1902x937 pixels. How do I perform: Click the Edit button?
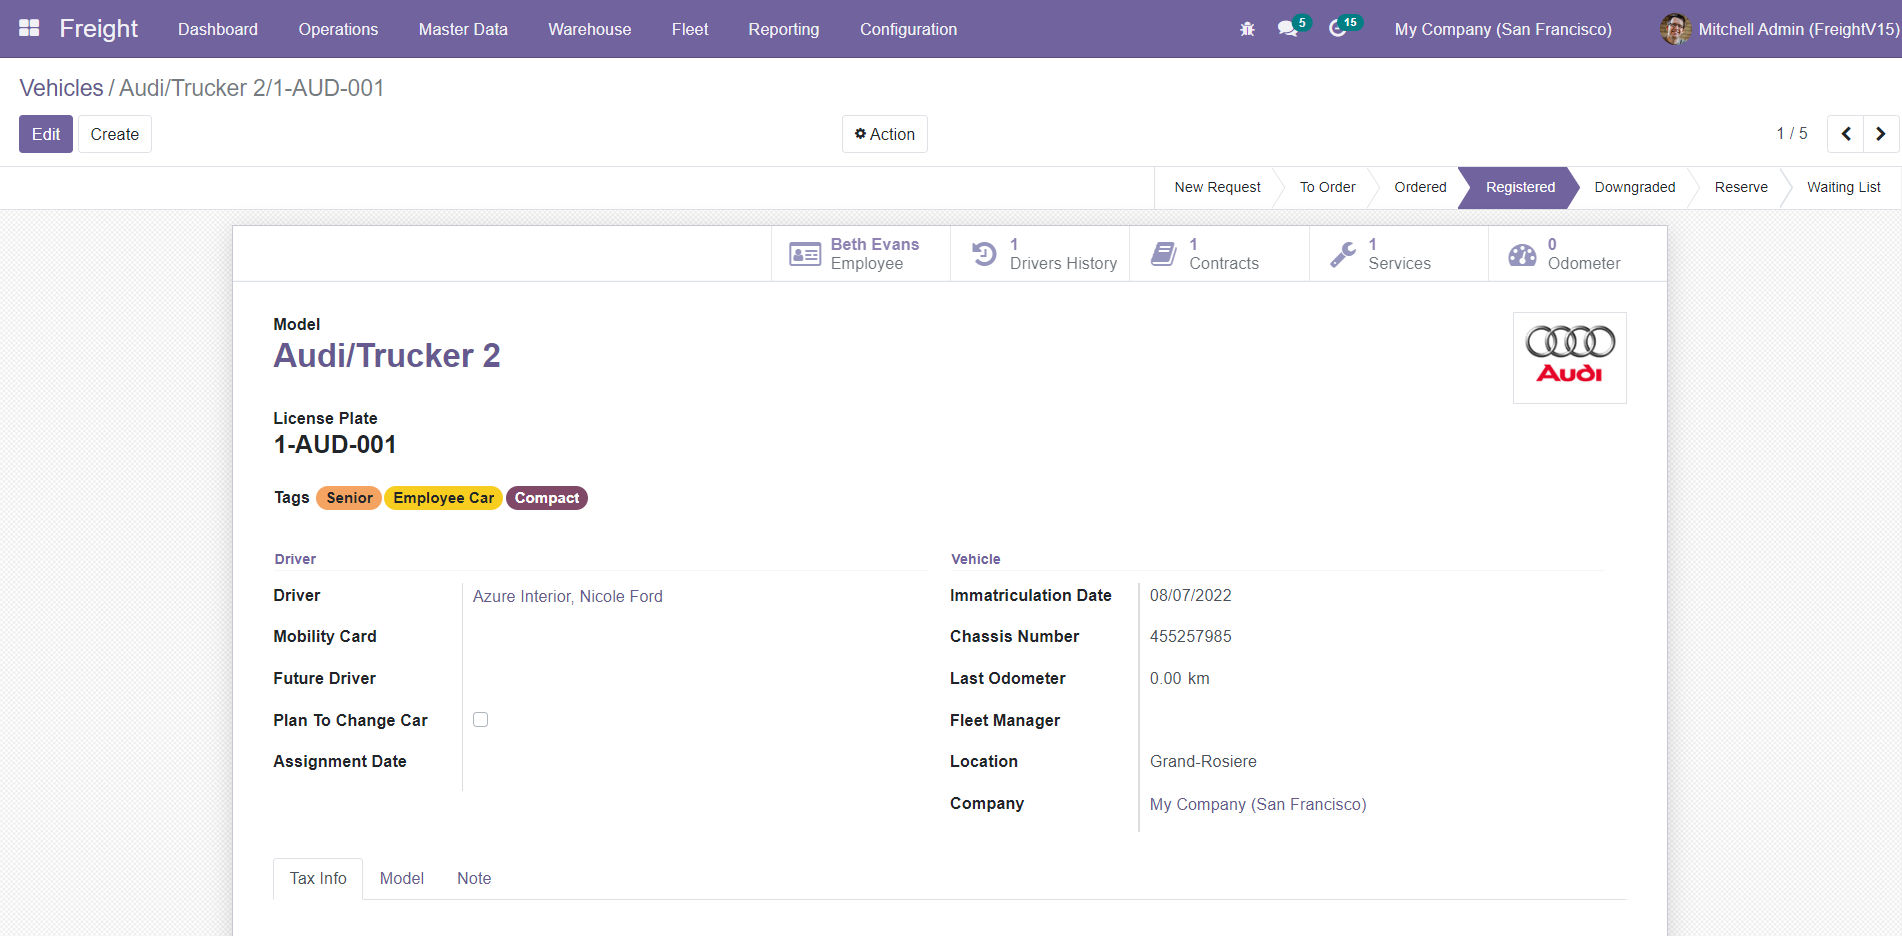pyautogui.click(x=46, y=134)
